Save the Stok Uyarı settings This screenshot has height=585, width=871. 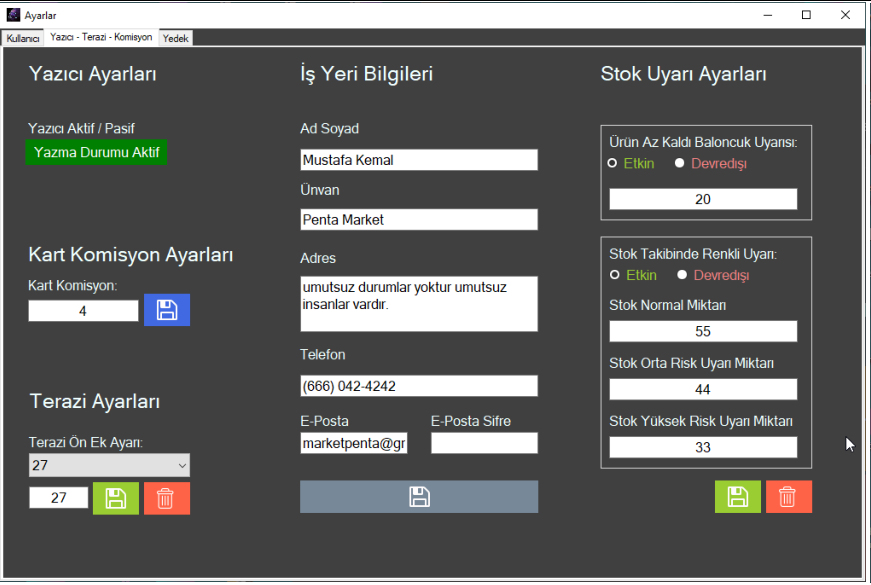(x=737, y=497)
